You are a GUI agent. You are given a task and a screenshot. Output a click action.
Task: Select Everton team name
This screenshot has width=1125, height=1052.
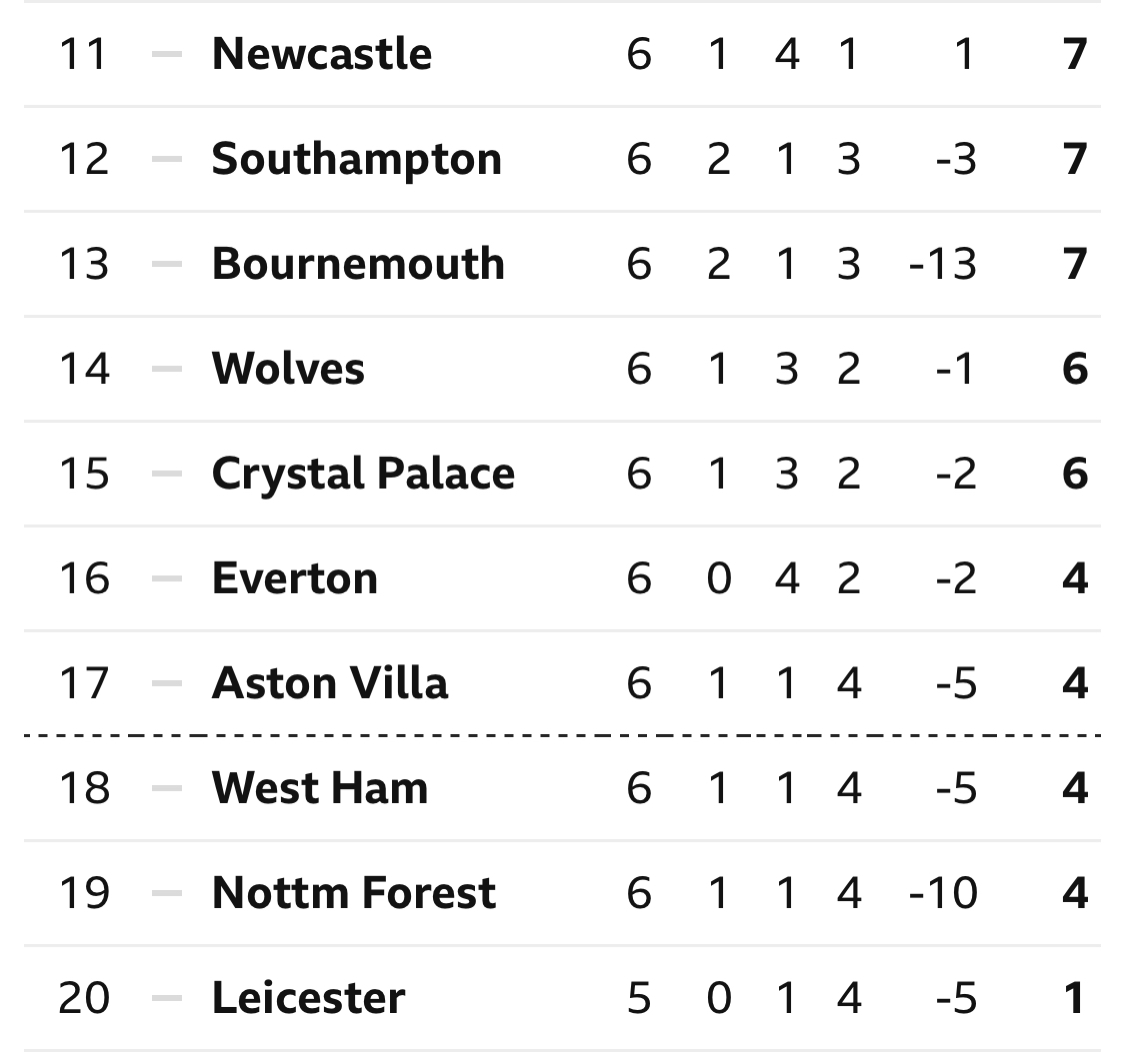(295, 578)
